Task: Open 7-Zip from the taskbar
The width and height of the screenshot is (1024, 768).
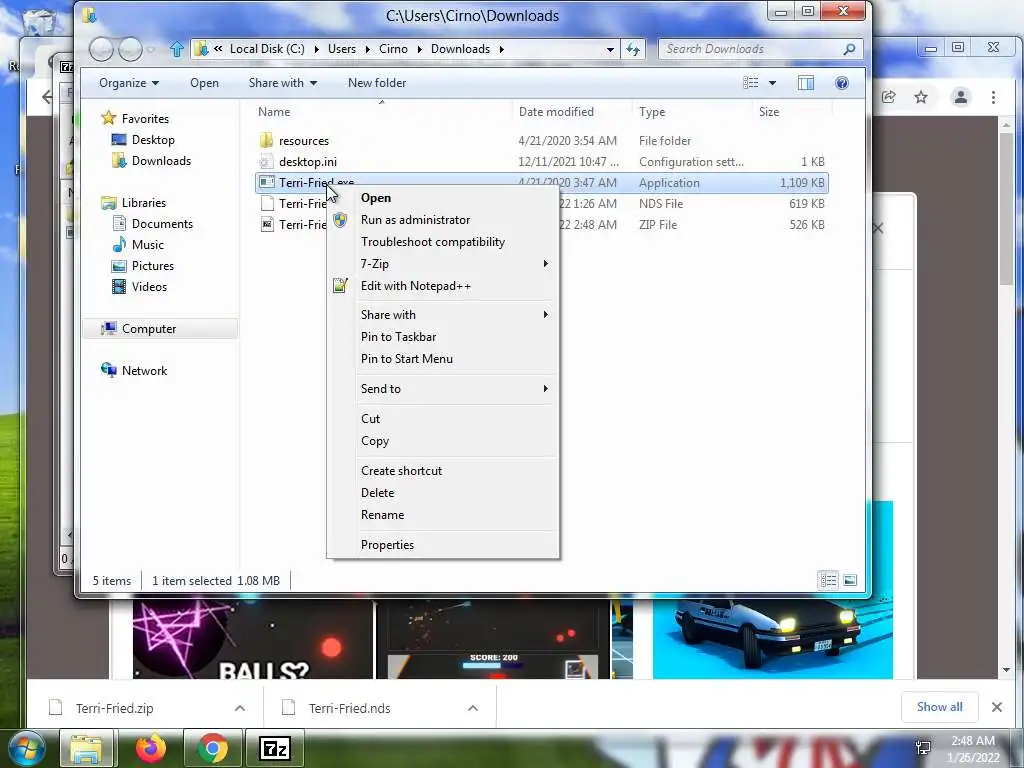Action: click(x=274, y=749)
